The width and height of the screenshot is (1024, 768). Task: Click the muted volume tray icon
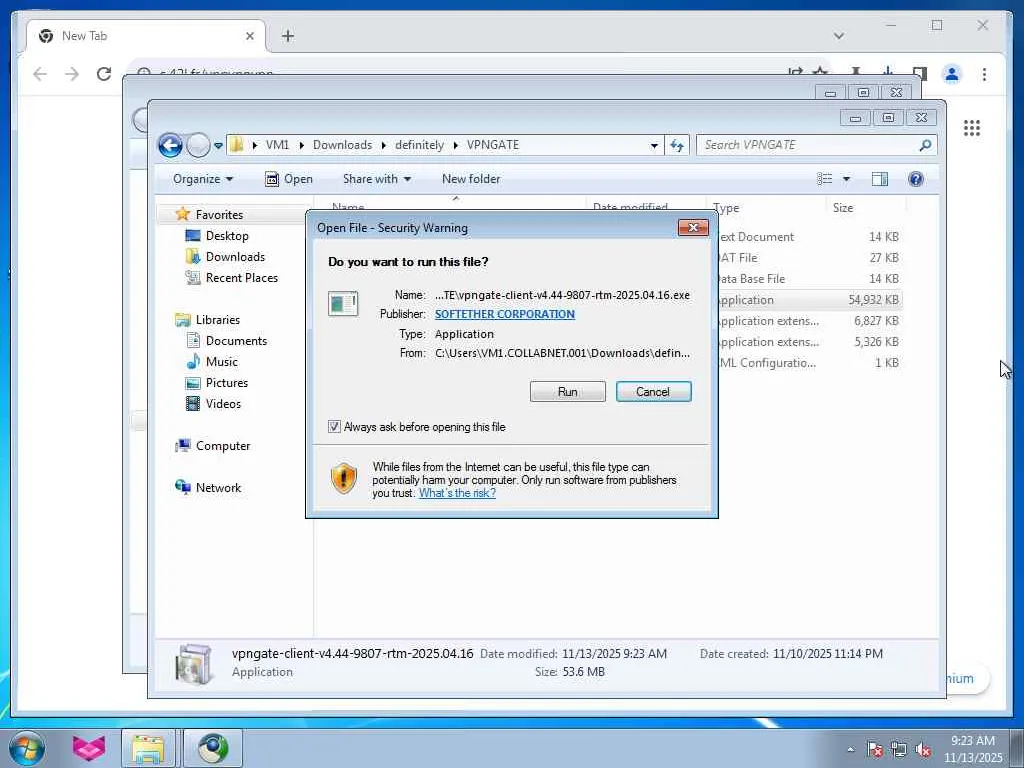923,749
